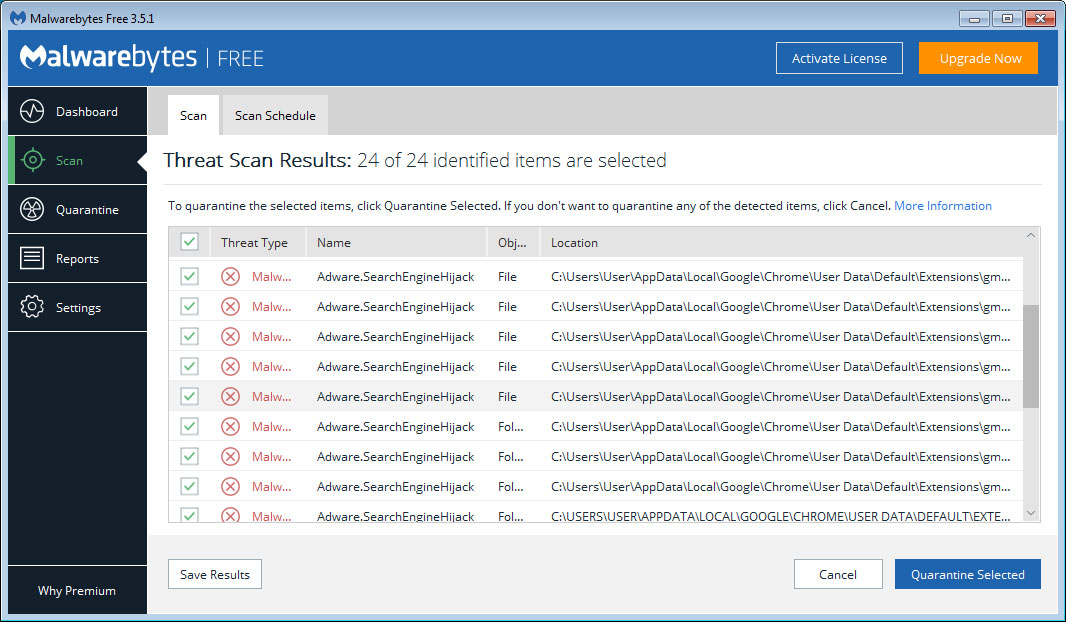
Task: Uncheck the last detected threat in the list
Action: [x=189, y=516]
